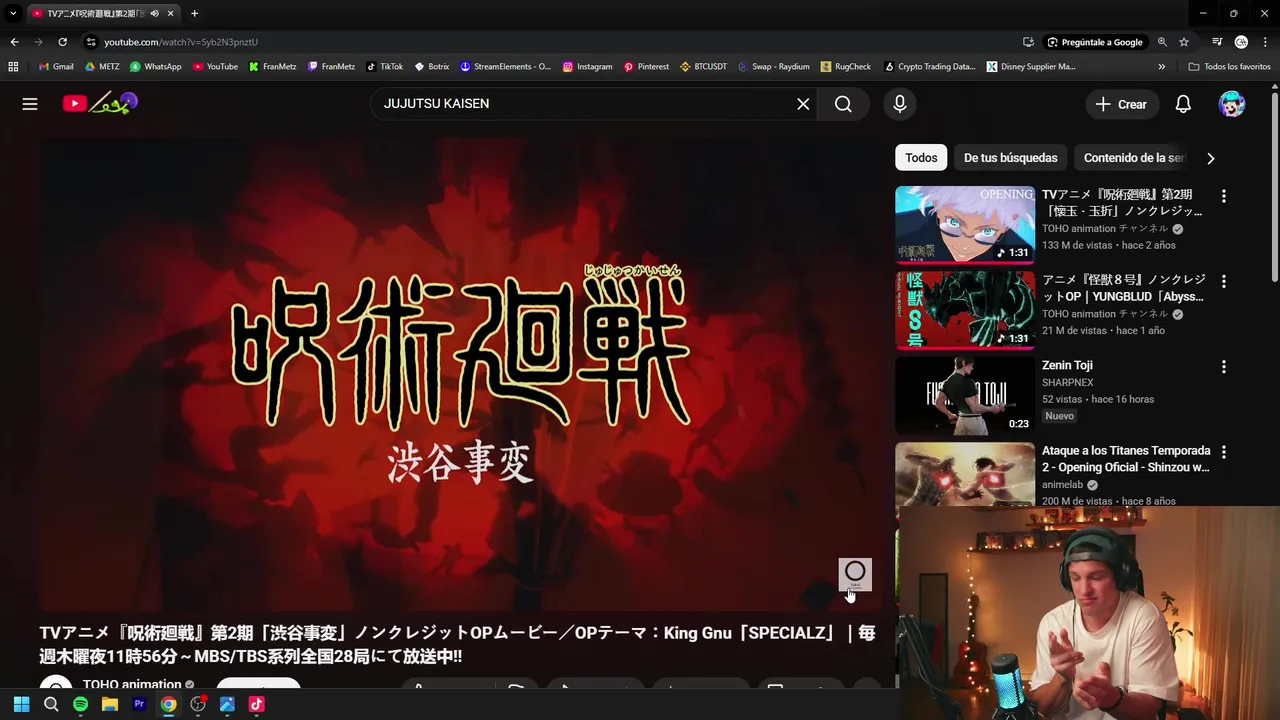Open BTCUSDT bookmark
This screenshot has height=720, width=1280.
pyautogui.click(x=703, y=67)
